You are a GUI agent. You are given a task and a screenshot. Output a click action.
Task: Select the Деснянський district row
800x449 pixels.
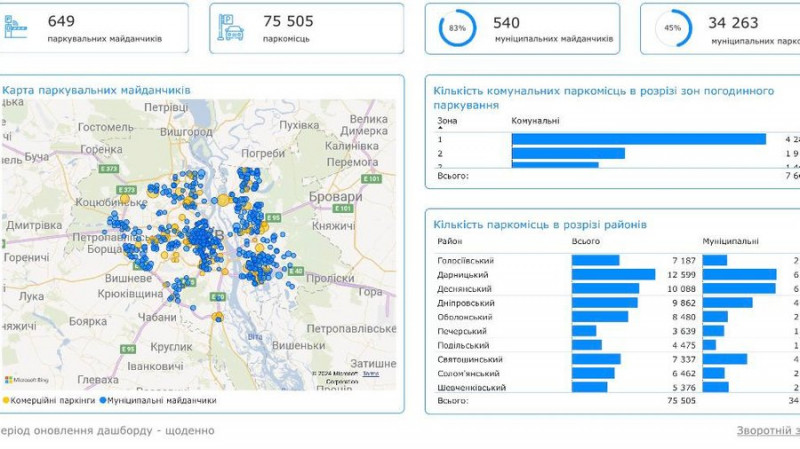[x=617, y=289]
